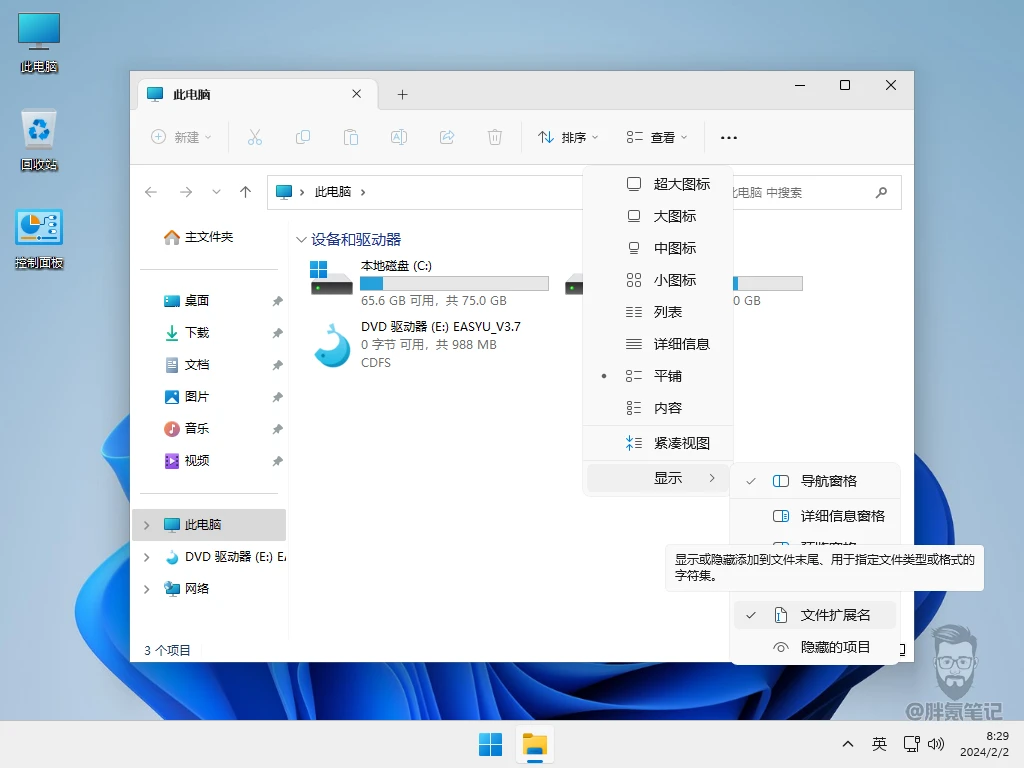Click File Explorer in taskbar

[x=535, y=744]
